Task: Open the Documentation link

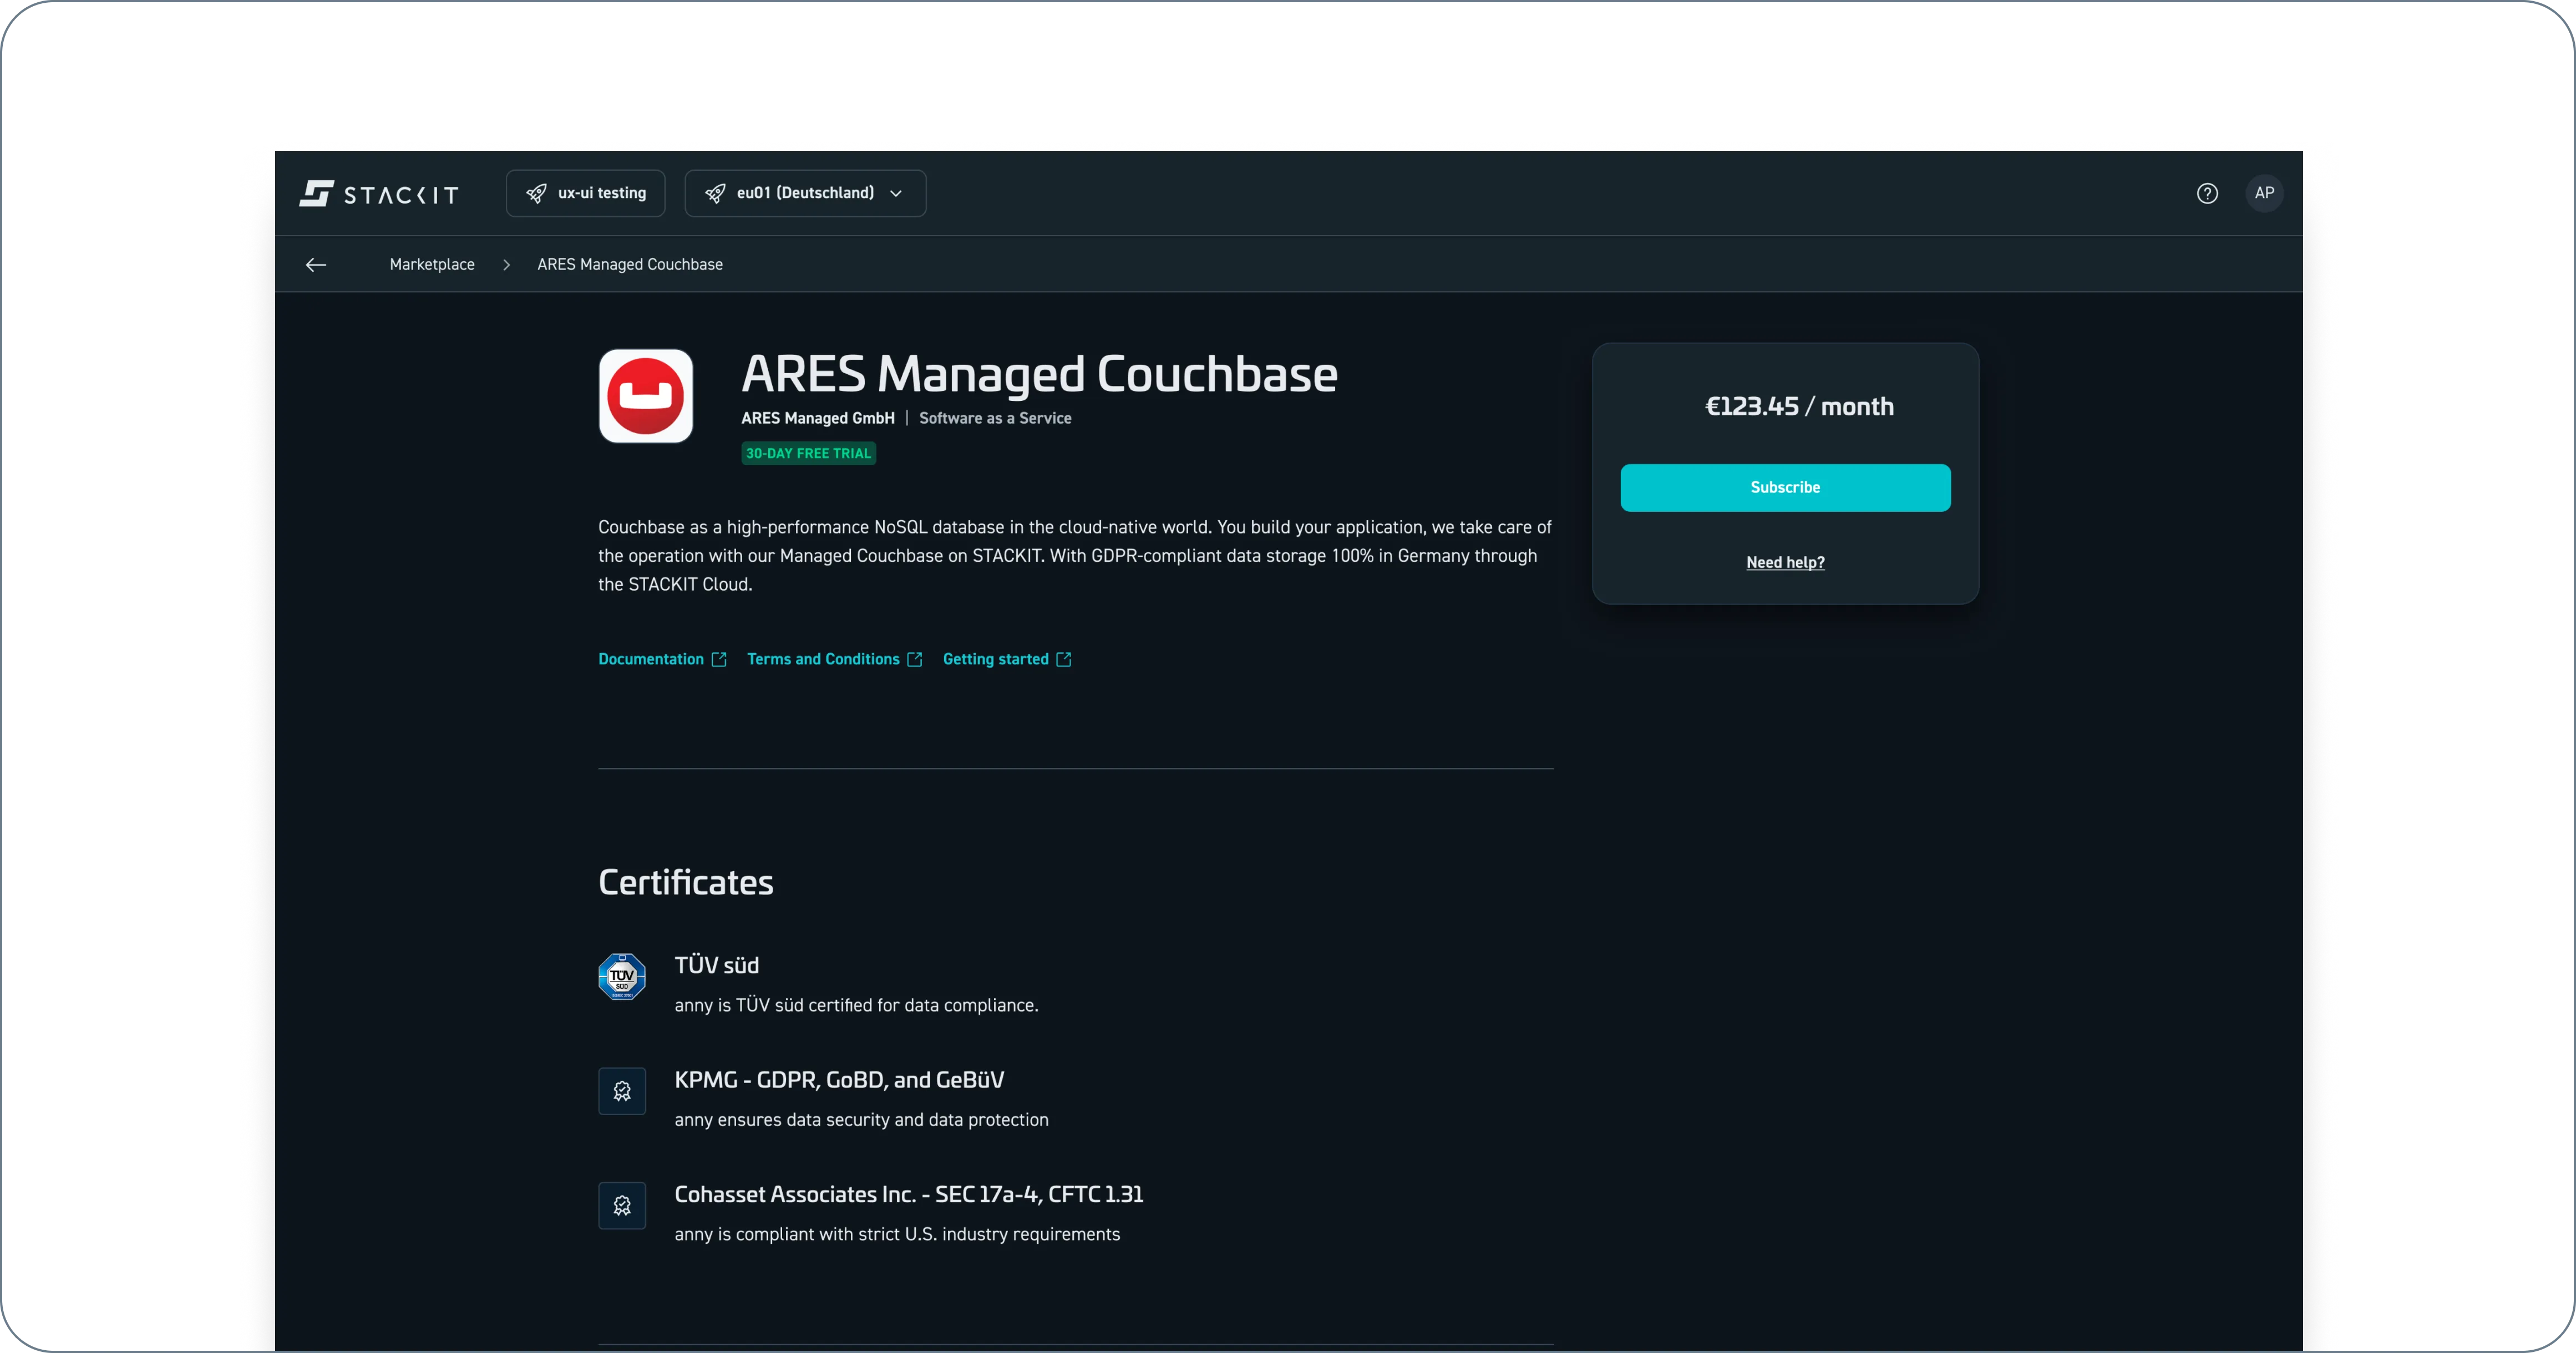Action: [x=651, y=659]
